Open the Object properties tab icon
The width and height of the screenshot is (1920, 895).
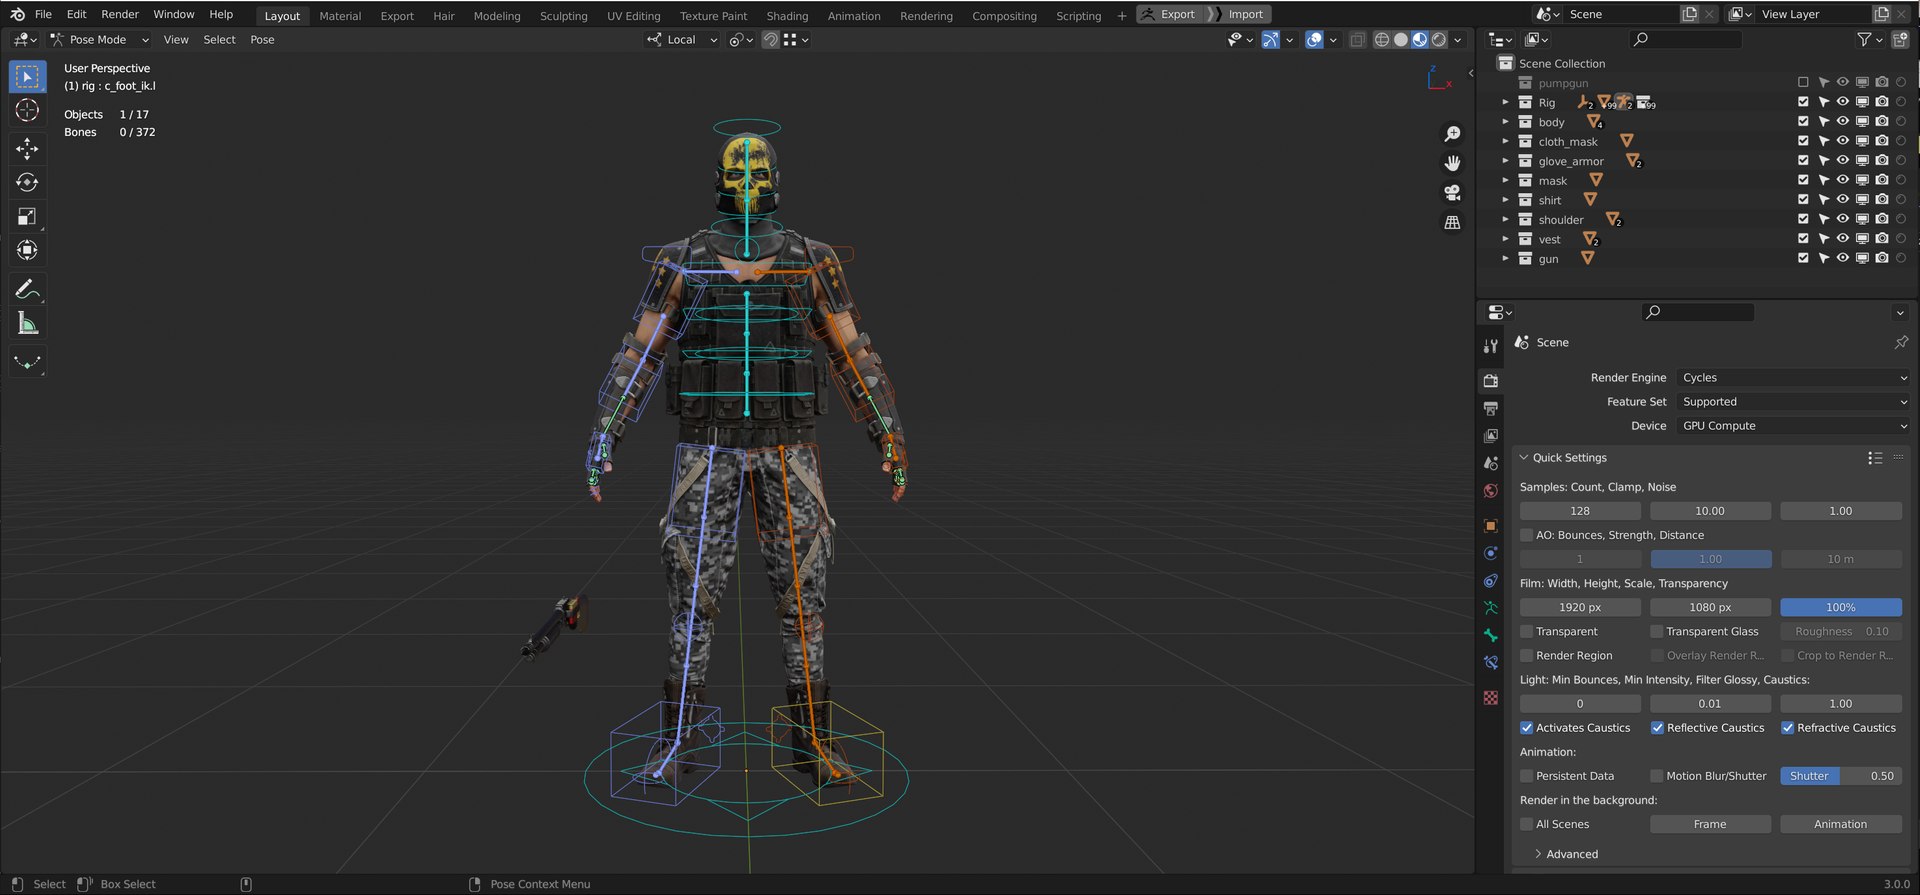pos(1491,526)
